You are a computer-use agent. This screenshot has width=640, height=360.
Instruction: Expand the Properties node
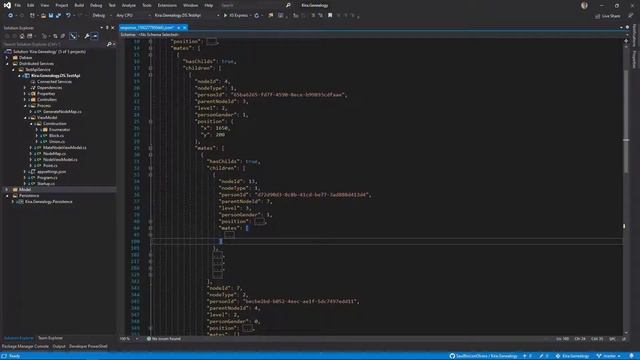point(25,93)
